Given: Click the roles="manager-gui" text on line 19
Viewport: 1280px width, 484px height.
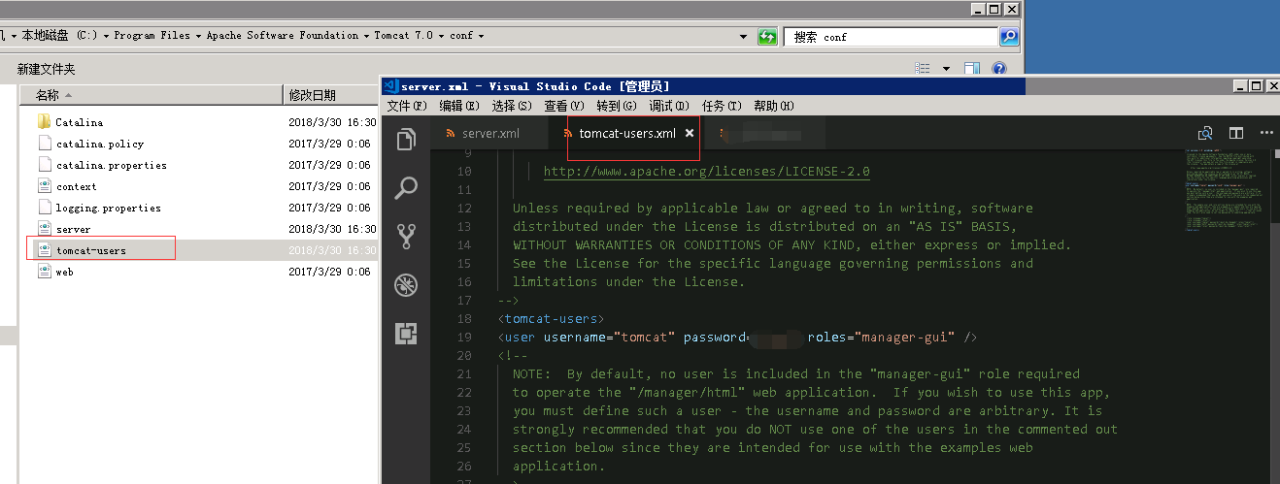Looking at the screenshot, I should click(880, 337).
